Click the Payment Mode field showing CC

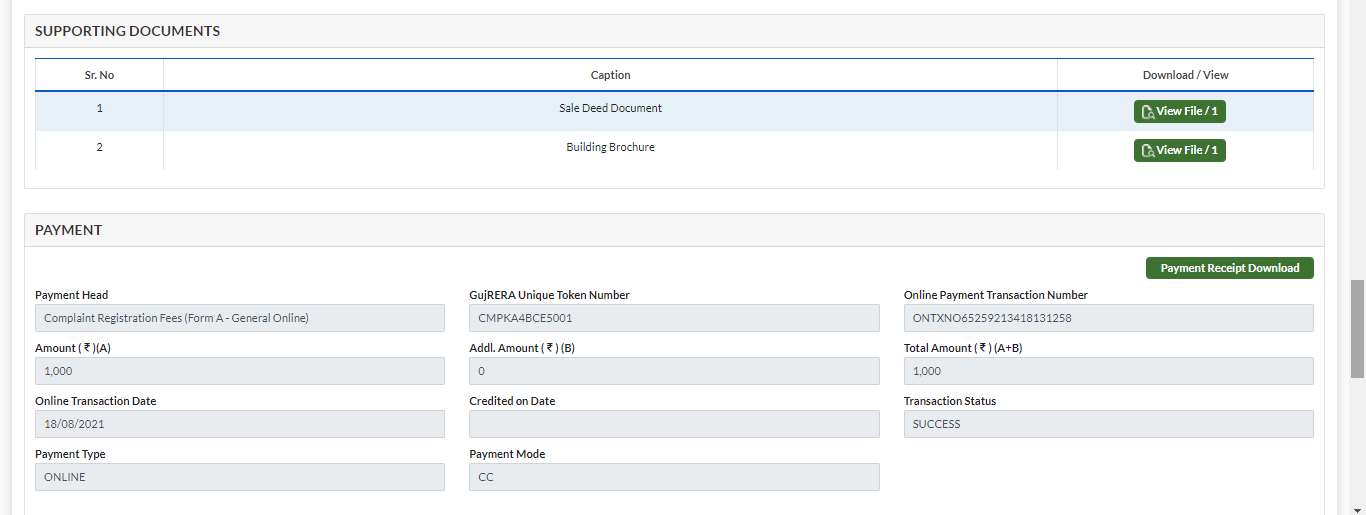click(x=674, y=477)
